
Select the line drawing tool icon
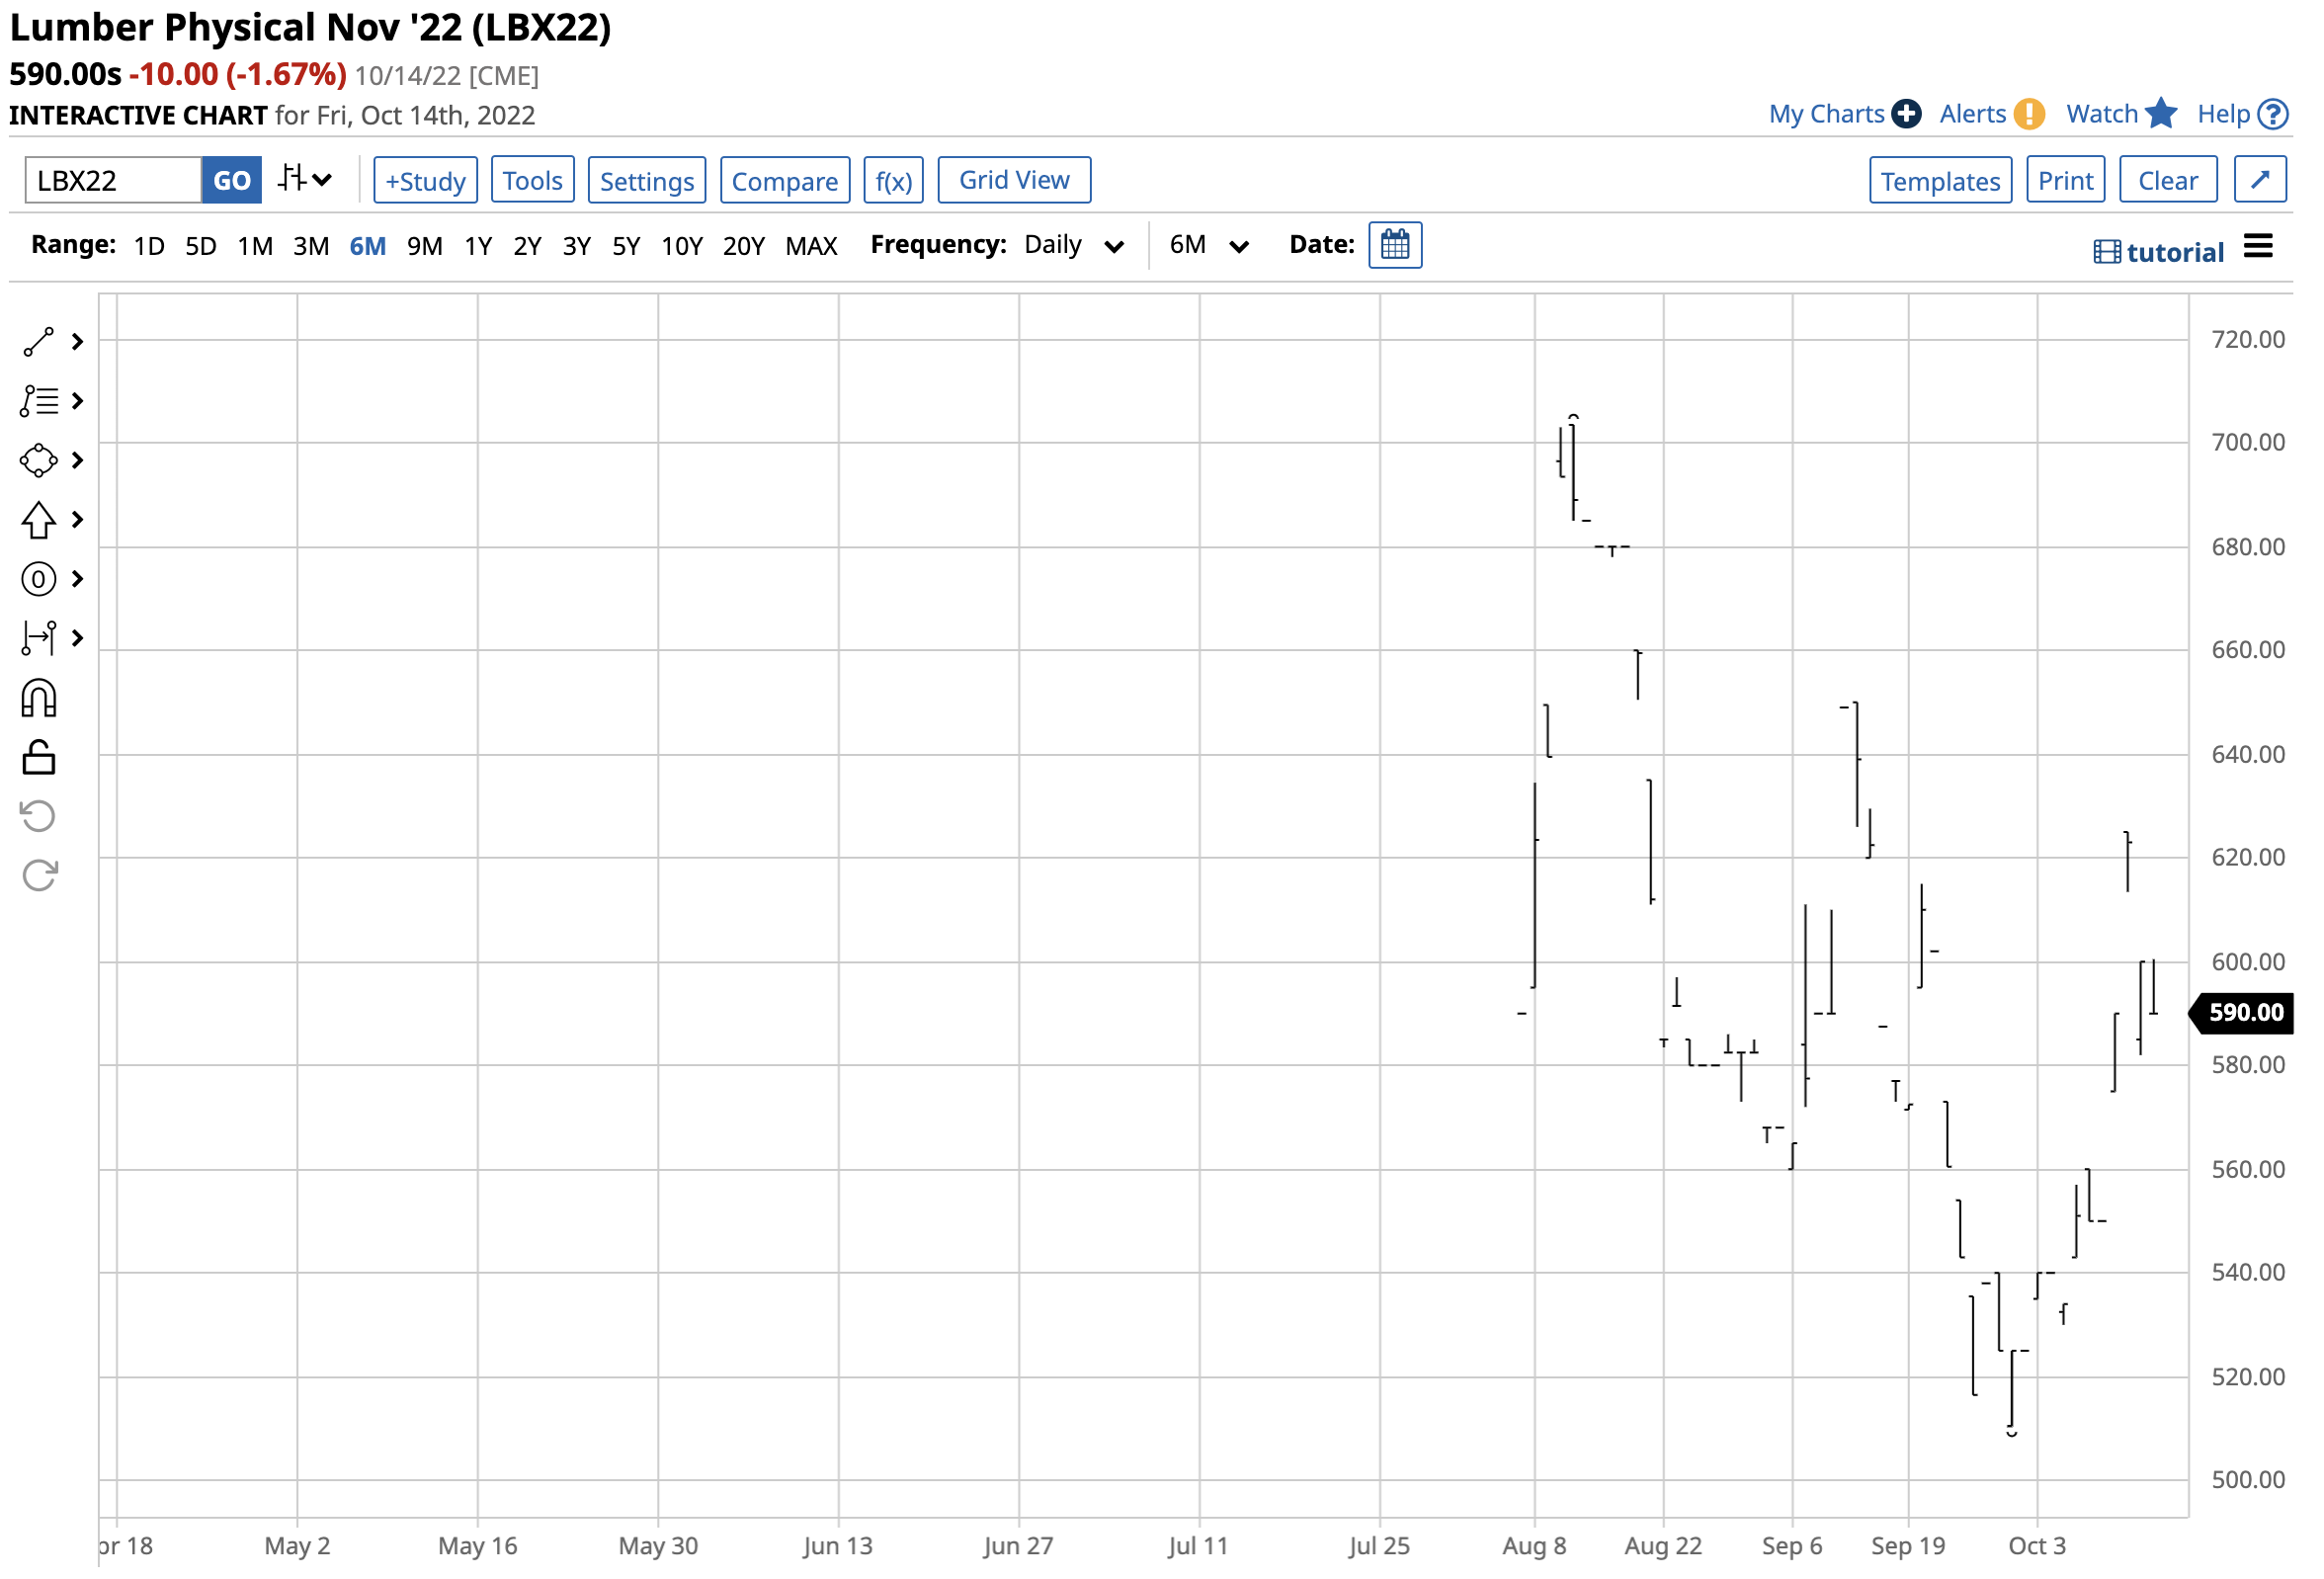[38, 343]
